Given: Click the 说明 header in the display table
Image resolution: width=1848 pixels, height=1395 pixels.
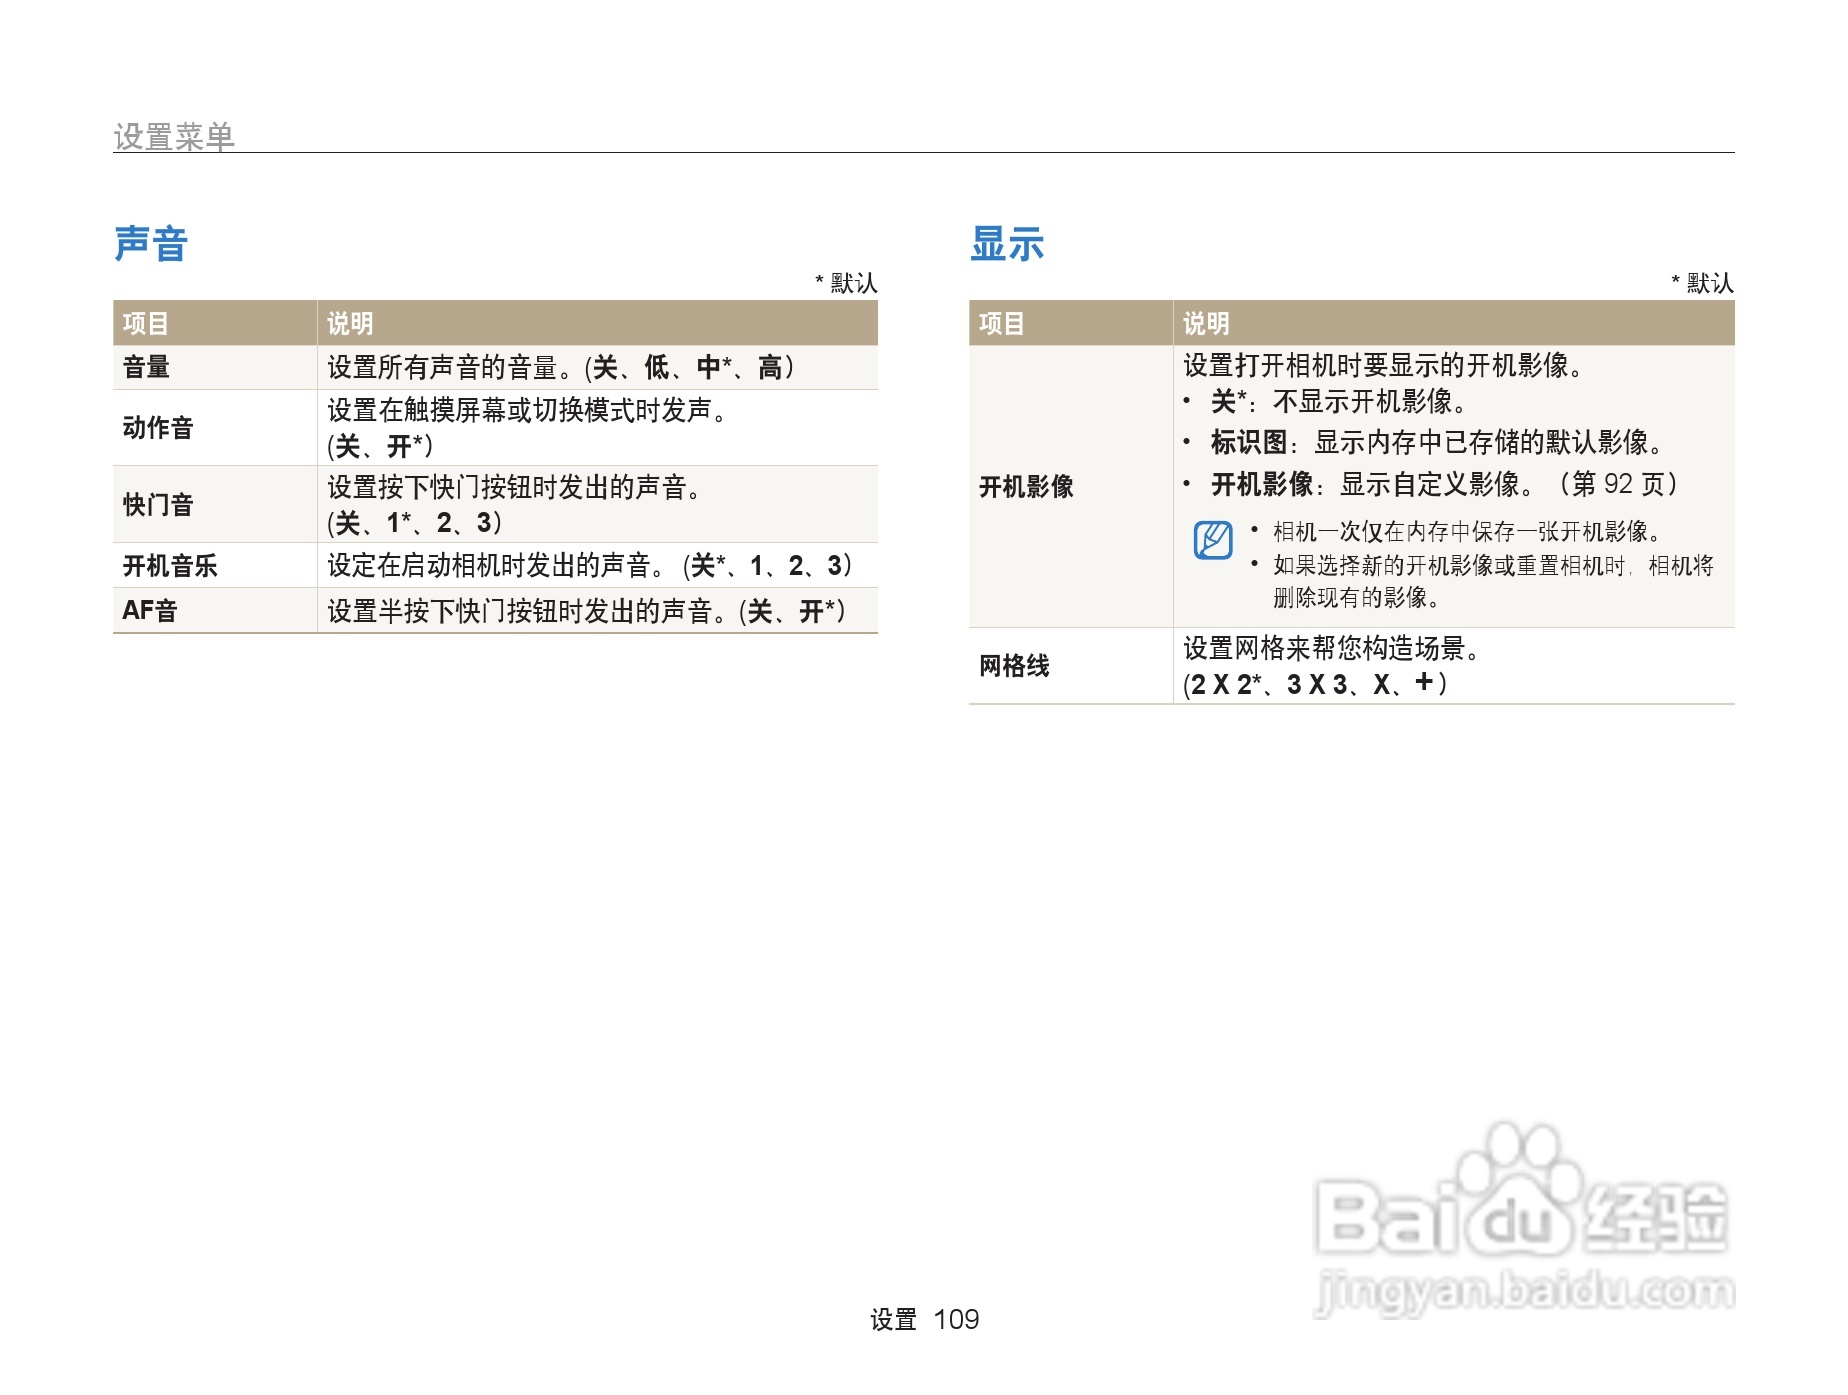Looking at the screenshot, I should [1206, 323].
